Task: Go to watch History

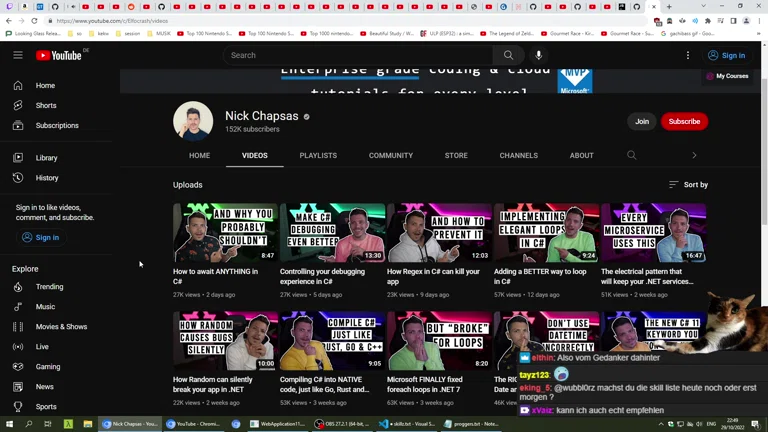Action: (47, 178)
